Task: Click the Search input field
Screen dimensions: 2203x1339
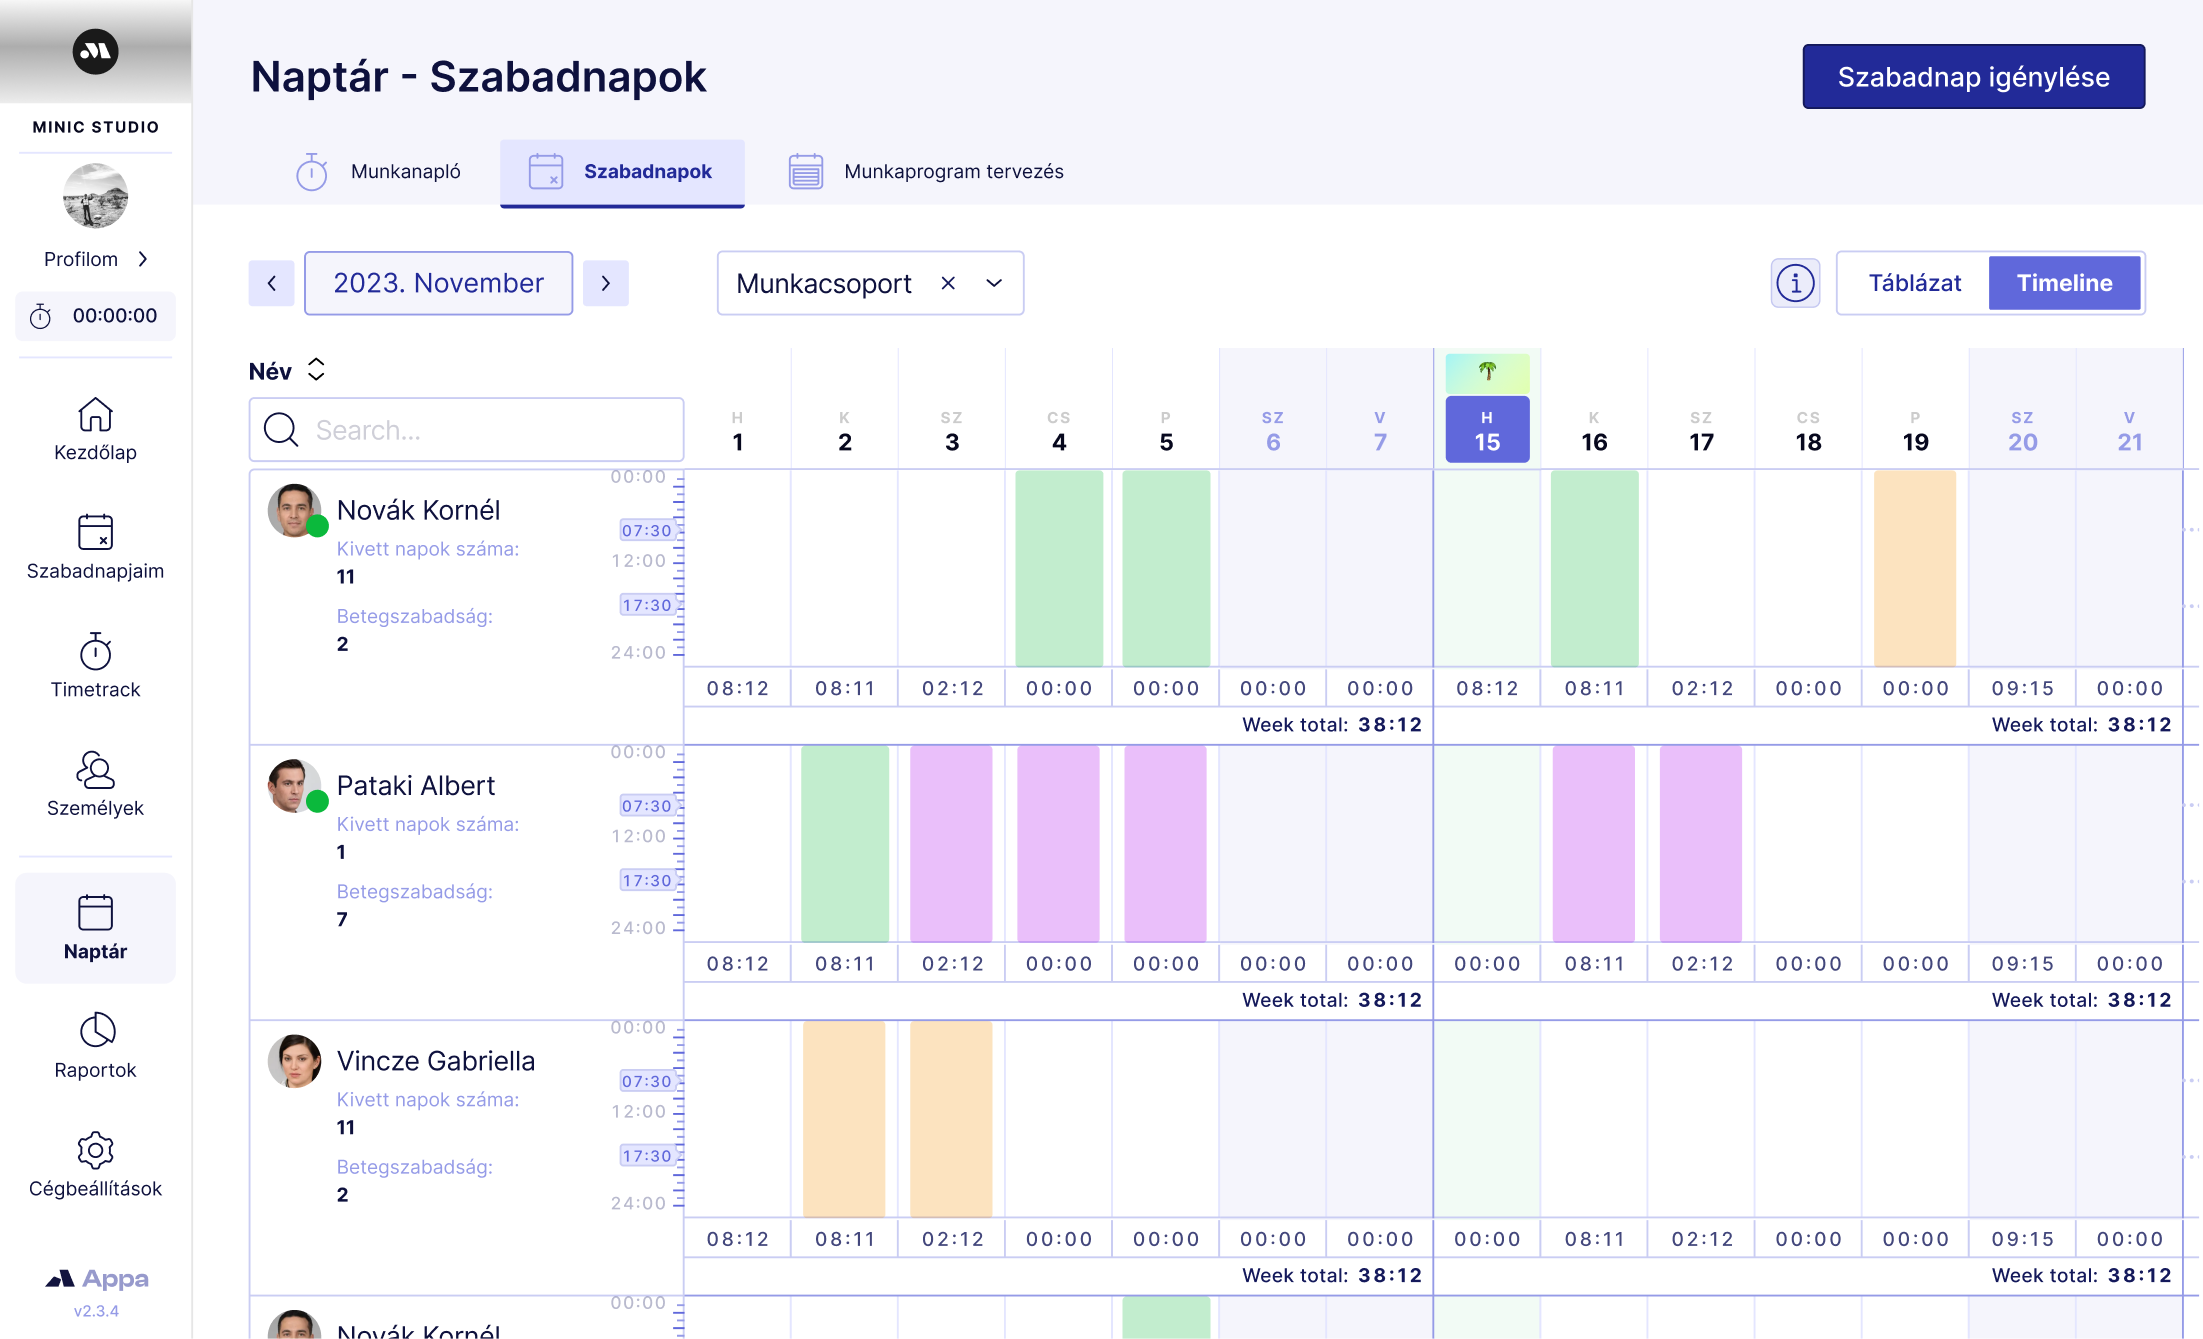Action: coord(466,428)
